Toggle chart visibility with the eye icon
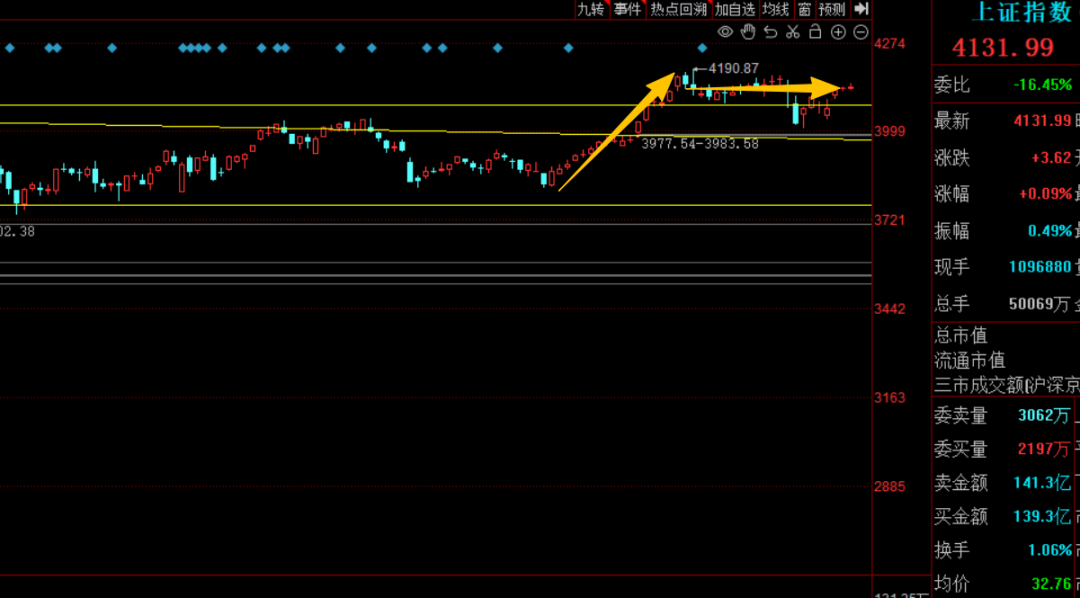 tap(725, 32)
